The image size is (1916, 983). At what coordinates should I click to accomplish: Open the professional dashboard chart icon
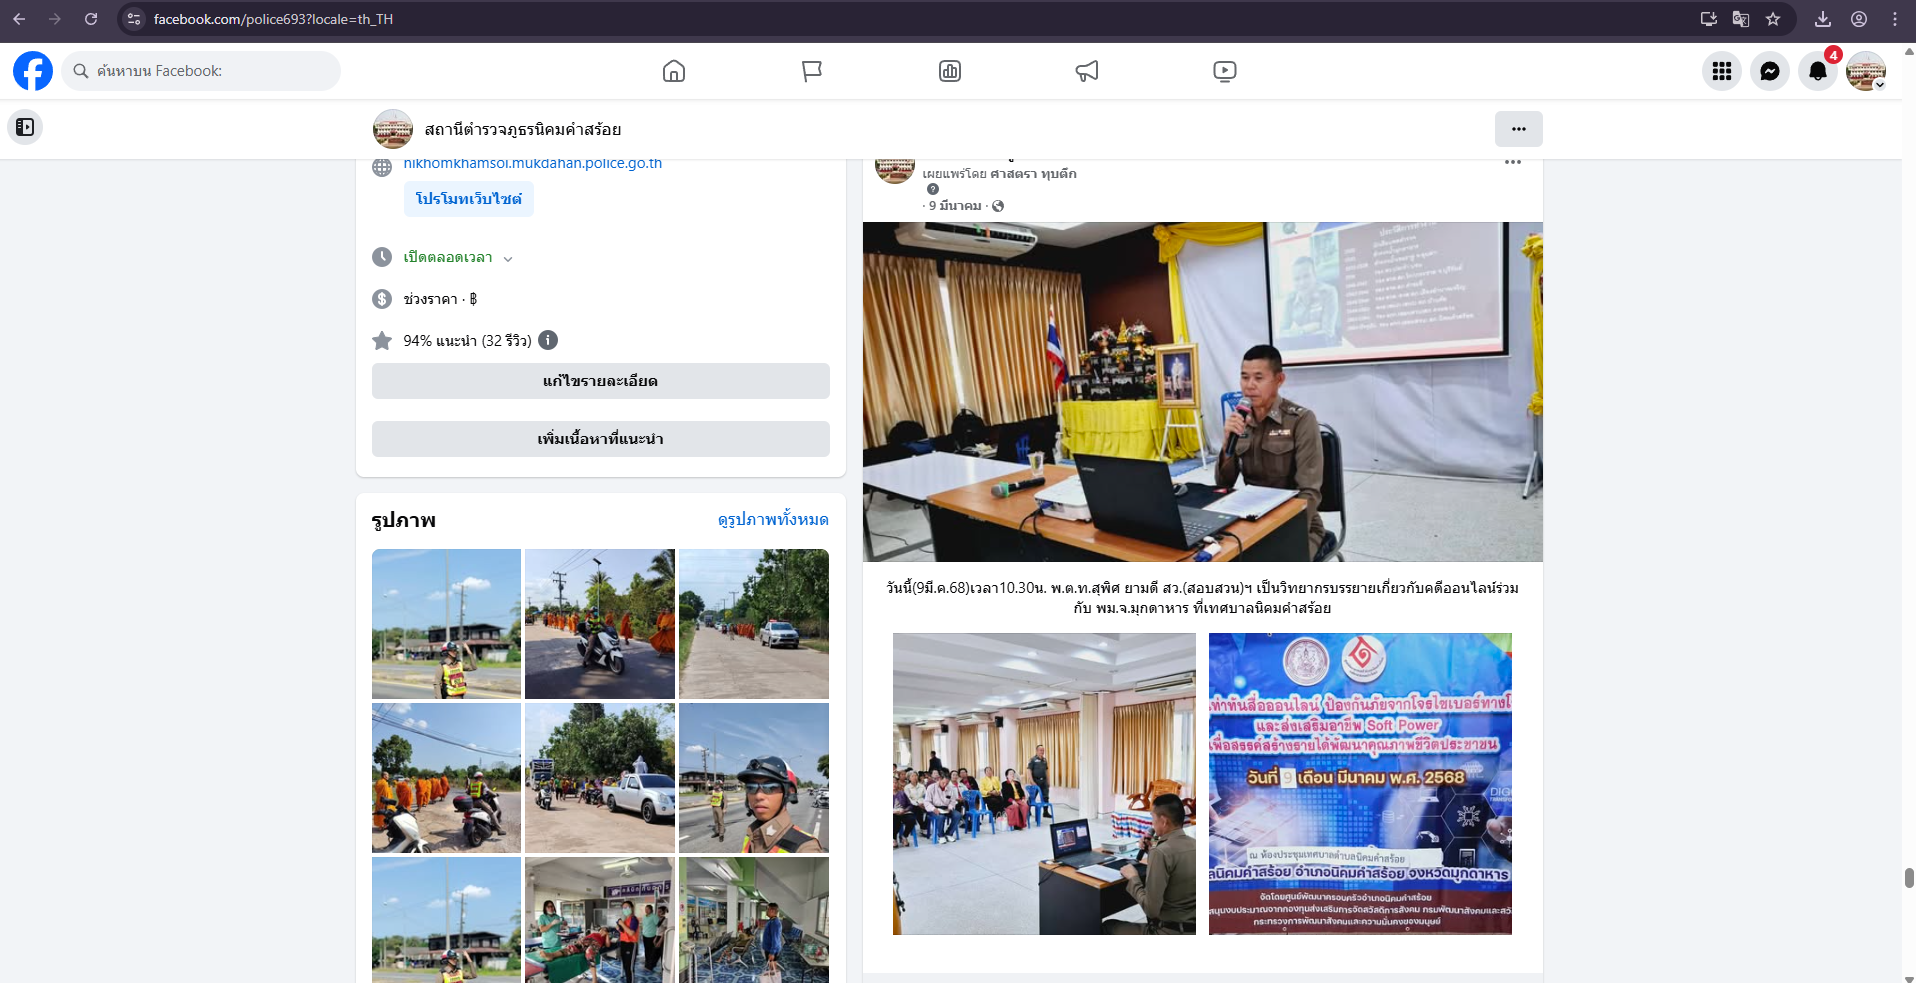click(950, 71)
